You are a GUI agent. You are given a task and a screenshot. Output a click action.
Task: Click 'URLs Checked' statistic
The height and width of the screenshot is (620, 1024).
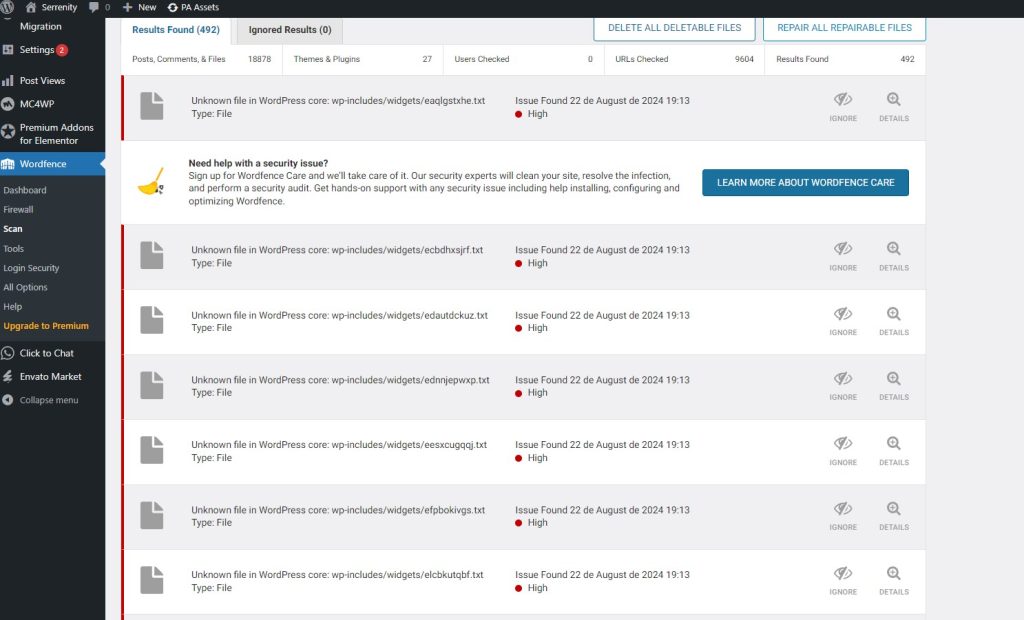tap(684, 59)
